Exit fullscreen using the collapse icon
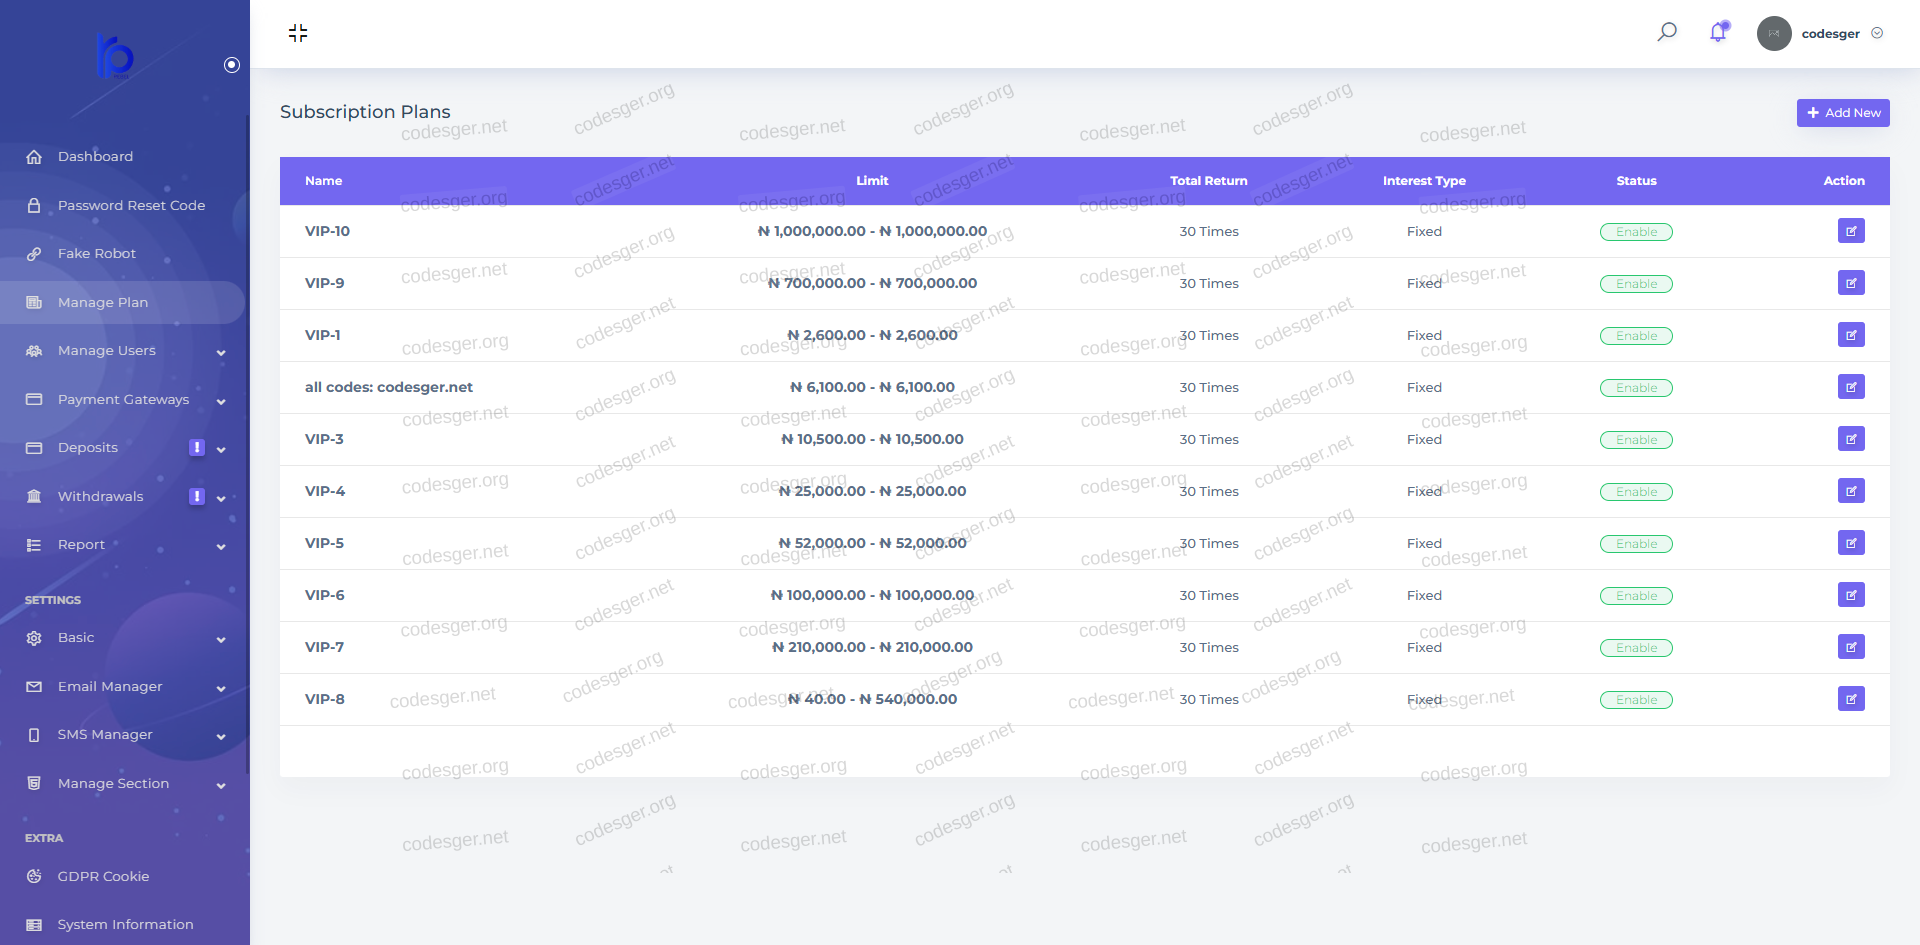This screenshot has height=945, width=1920. (298, 33)
